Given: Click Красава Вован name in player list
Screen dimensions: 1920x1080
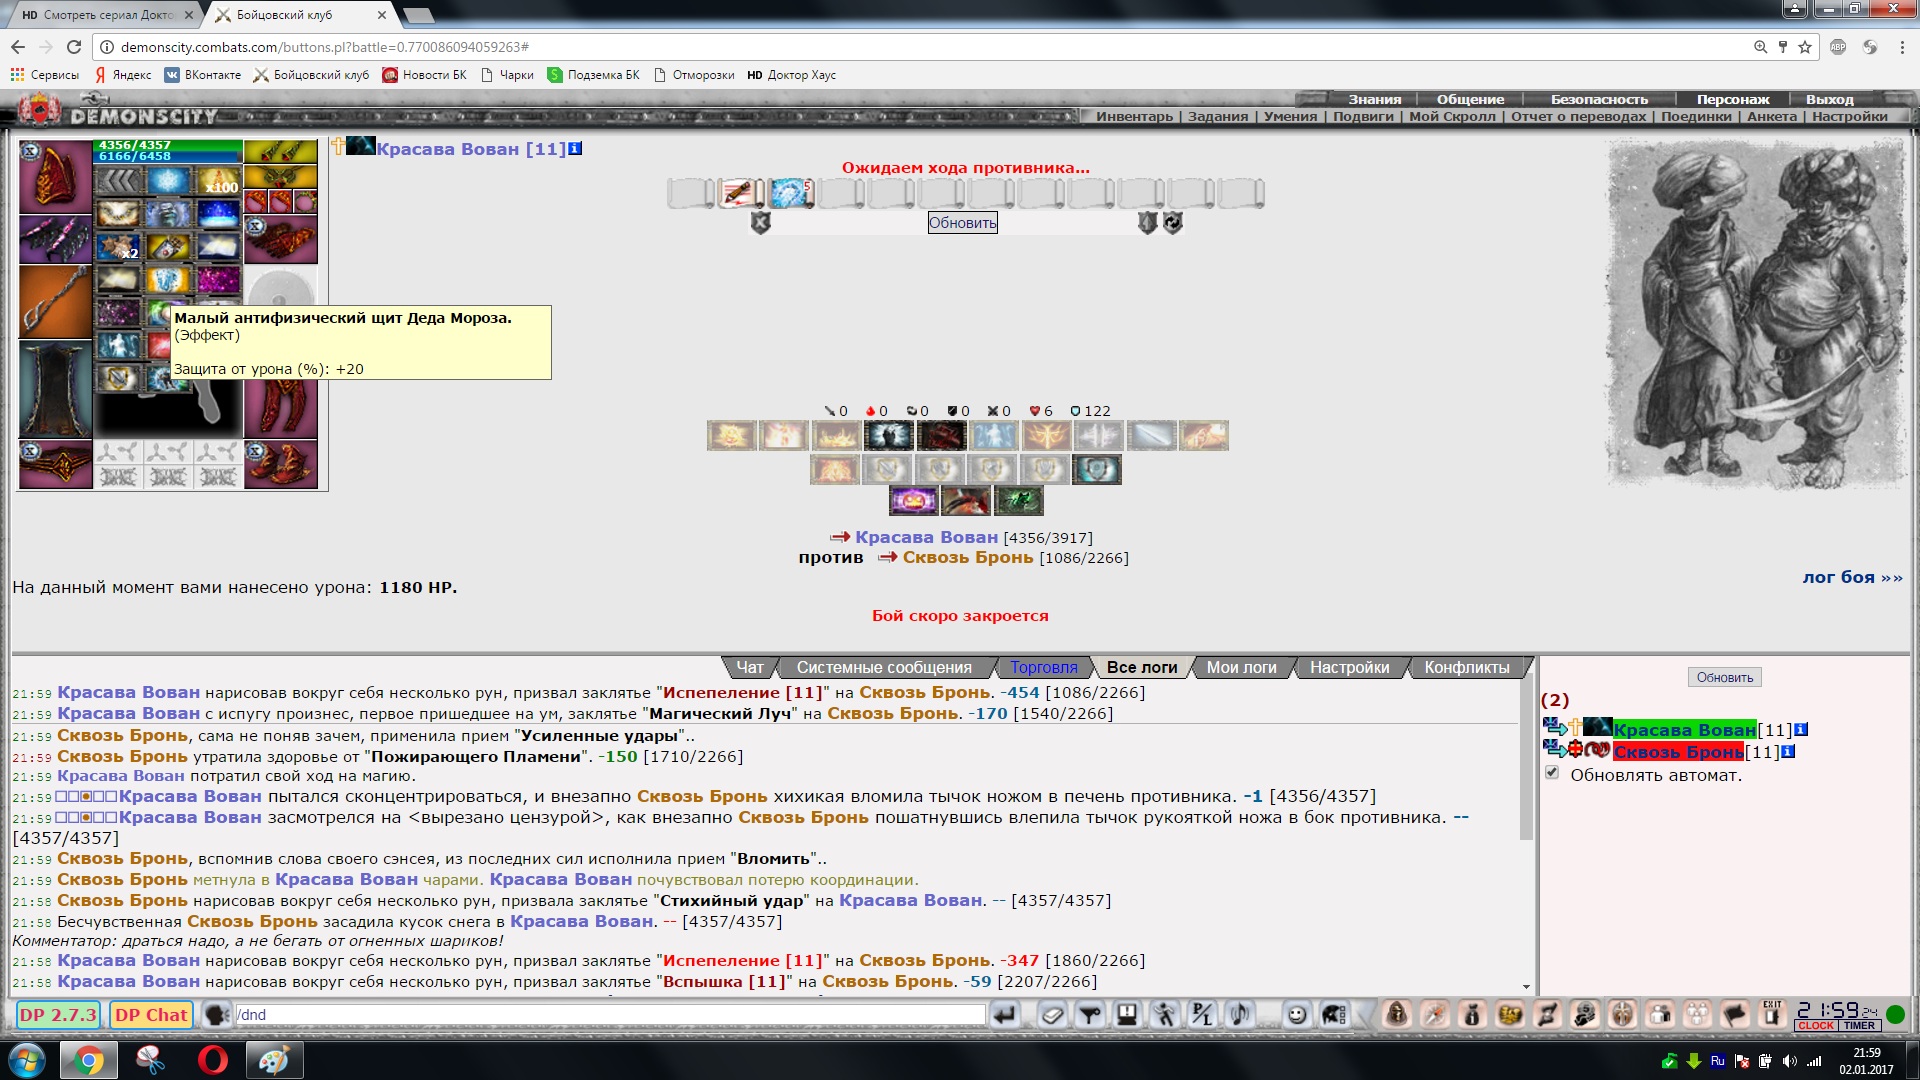Looking at the screenshot, I should tap(1684, 730).
